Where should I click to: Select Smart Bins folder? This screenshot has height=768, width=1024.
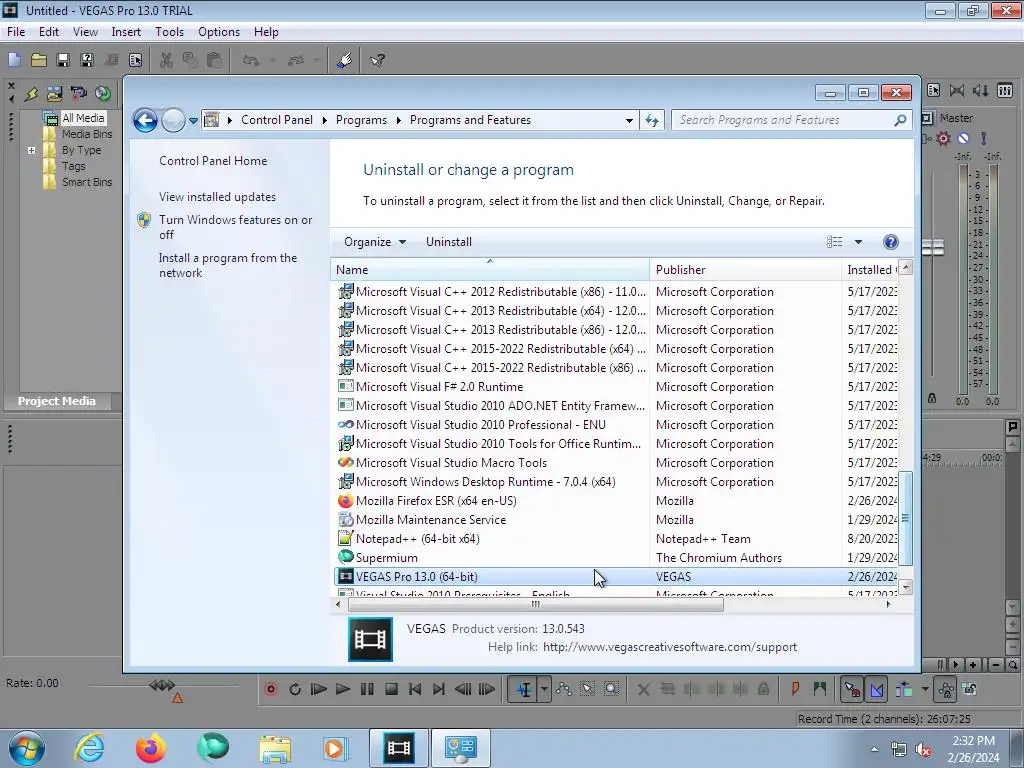(x=87, y=182)
